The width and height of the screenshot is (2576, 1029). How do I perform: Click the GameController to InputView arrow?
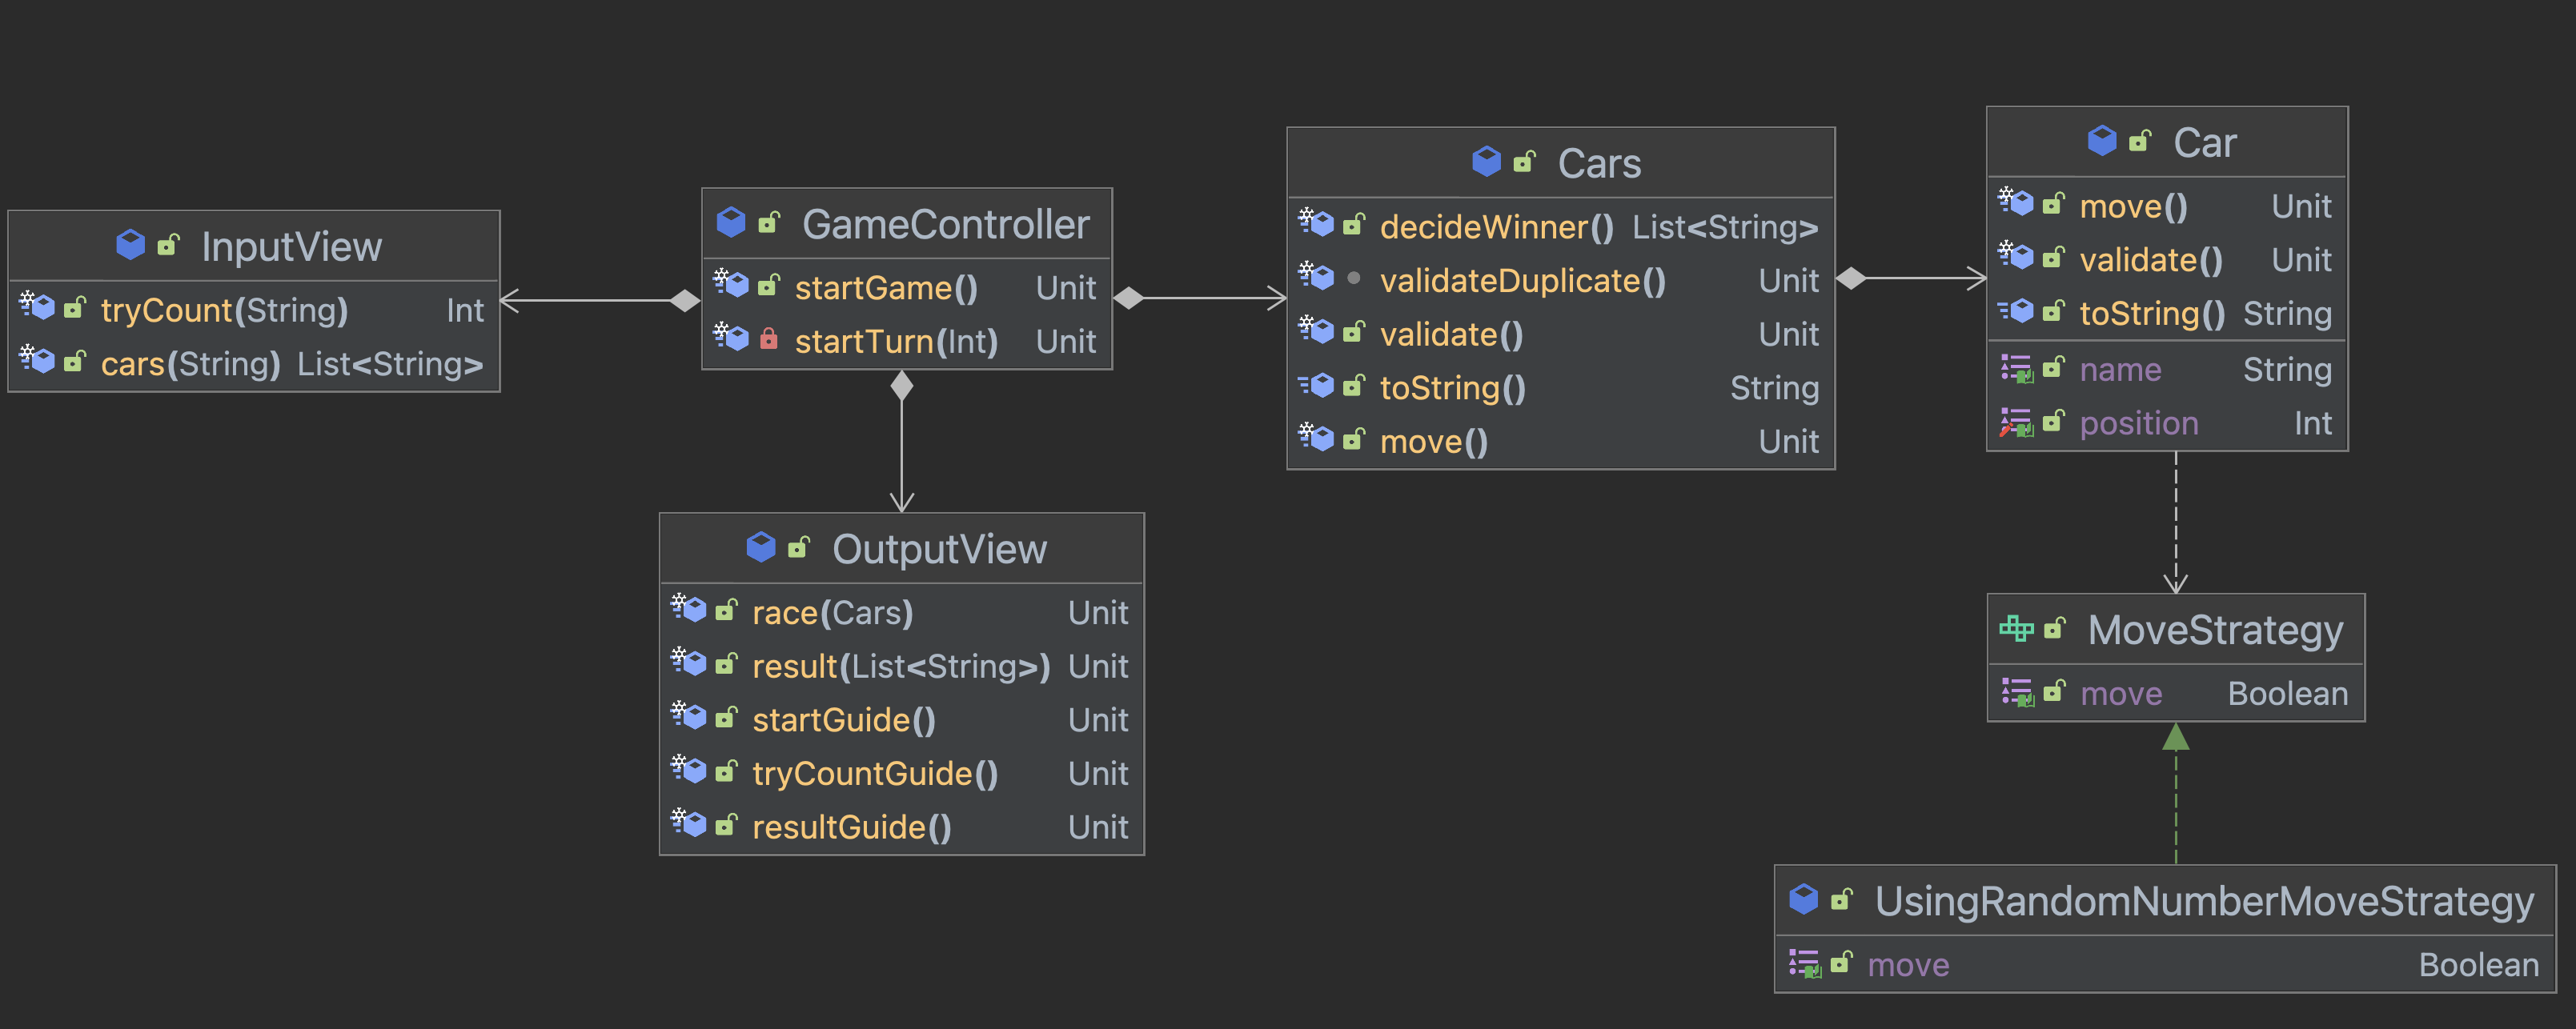(600, 300)
